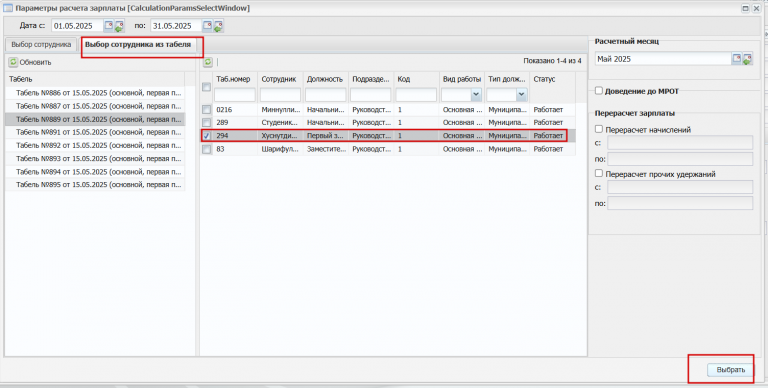Switch to Выбор сотрудника из табеля tab

pyautogui.click(x=138, y=44)
